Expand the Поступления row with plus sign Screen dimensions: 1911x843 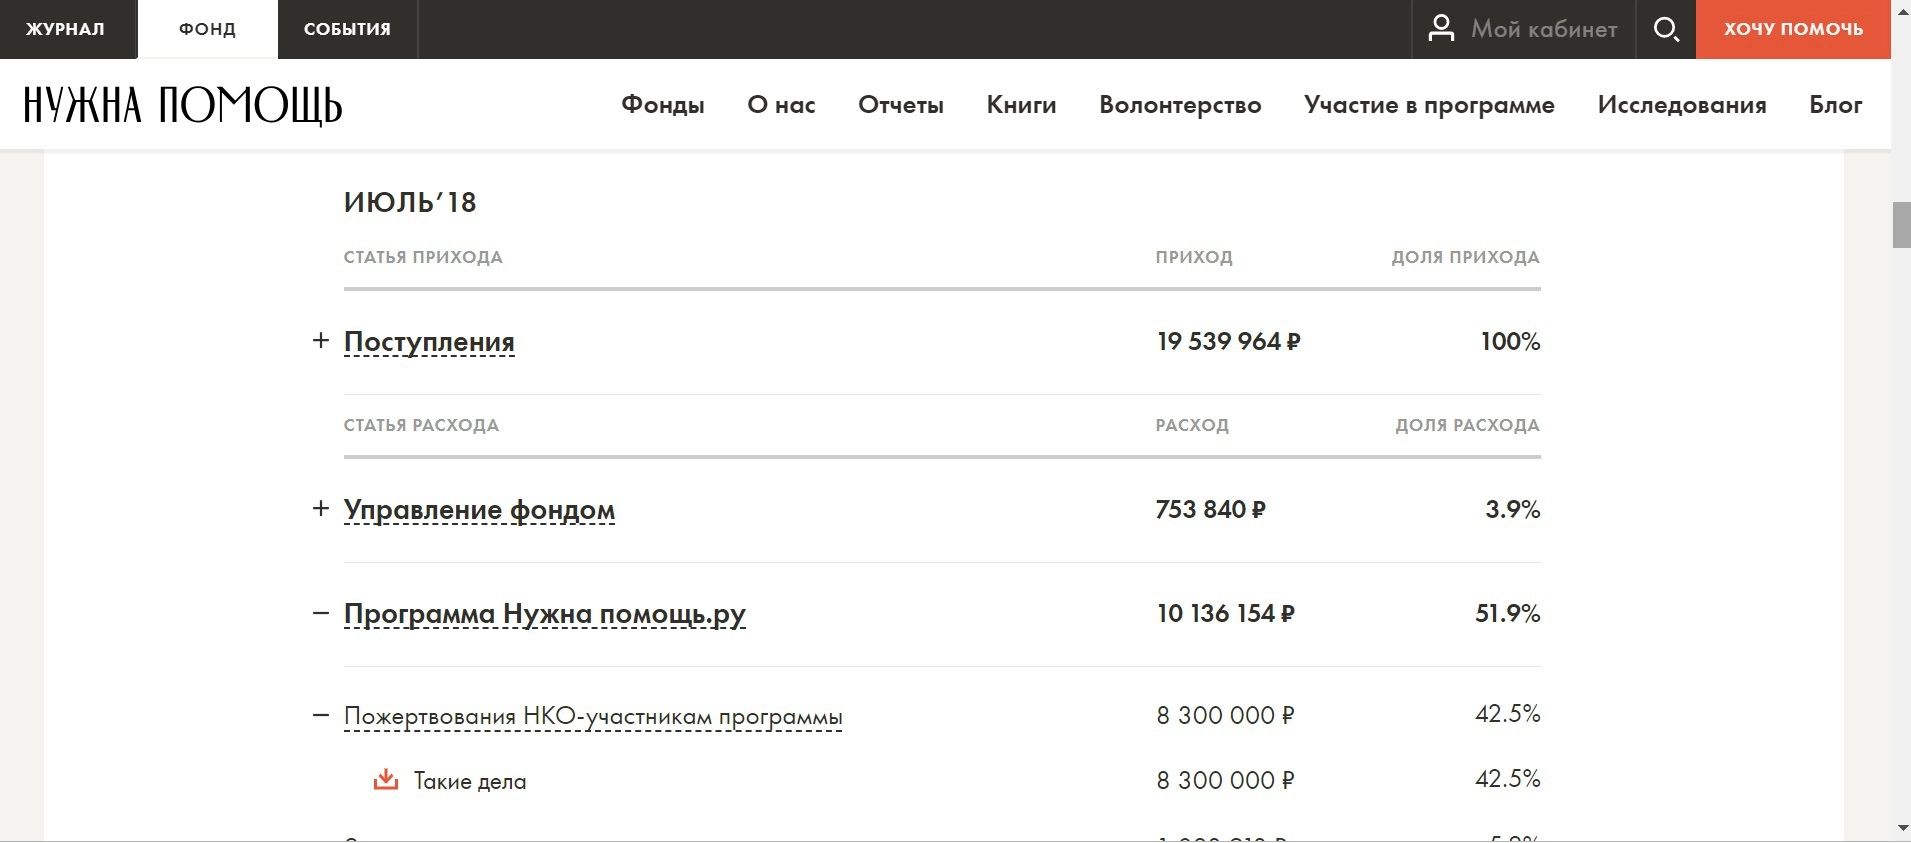pyautogui.click(x=321, y=341)
